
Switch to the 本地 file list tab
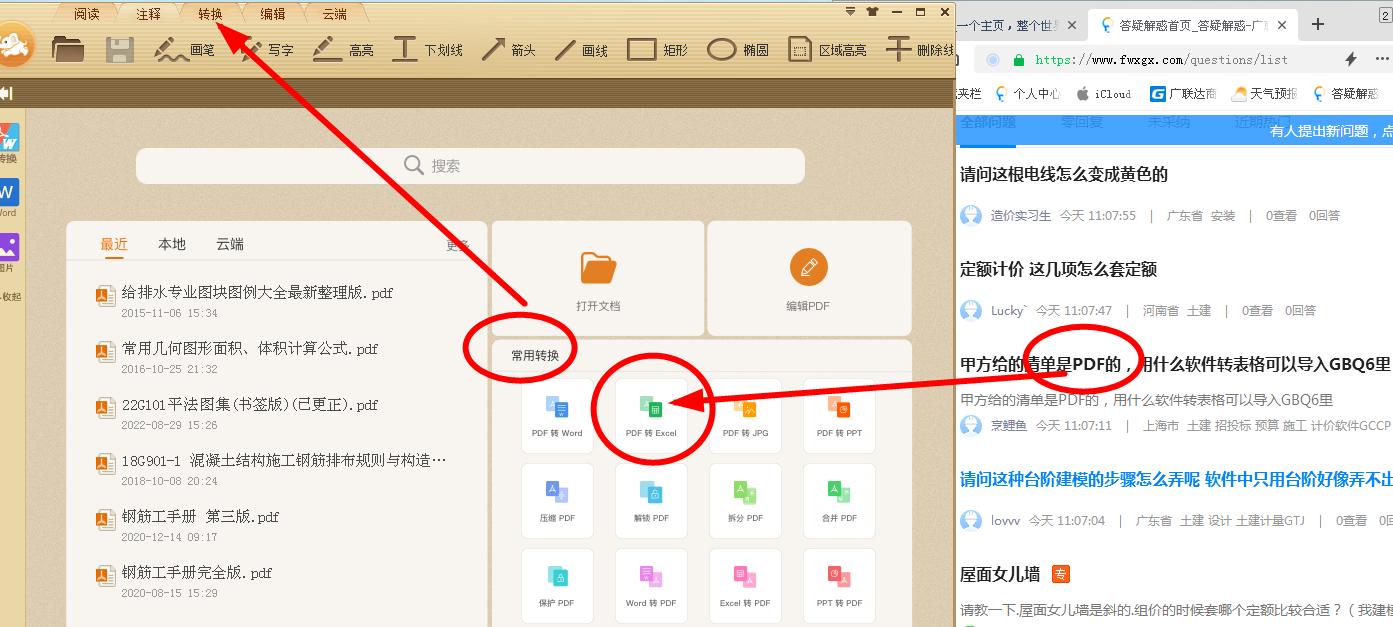171,243
